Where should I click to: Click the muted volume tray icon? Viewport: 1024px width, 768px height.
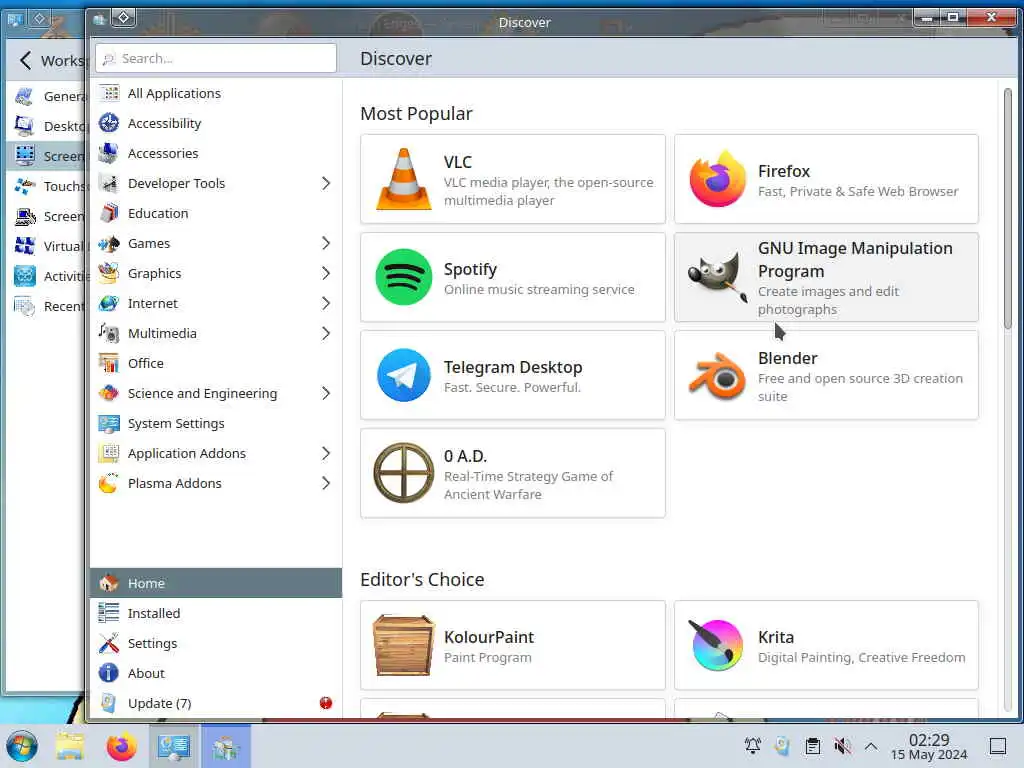click(842, 746)
